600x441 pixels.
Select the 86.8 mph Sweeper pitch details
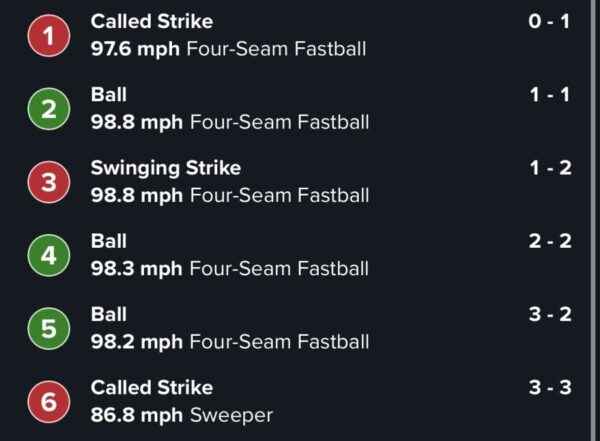181,414
